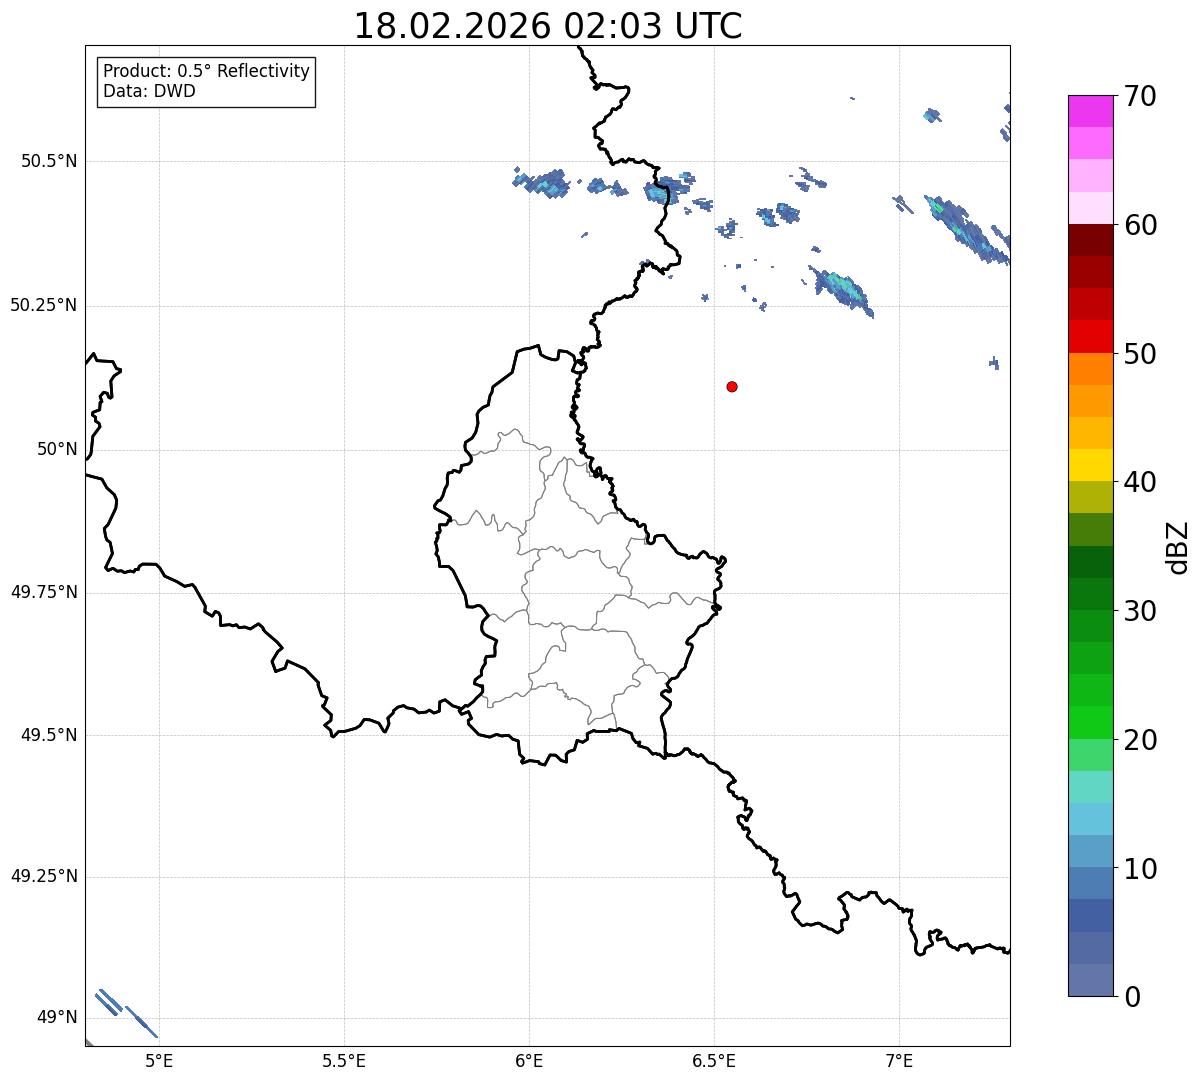
Task: Click the 49.25°N latitude label
Action: coord(43,877)
